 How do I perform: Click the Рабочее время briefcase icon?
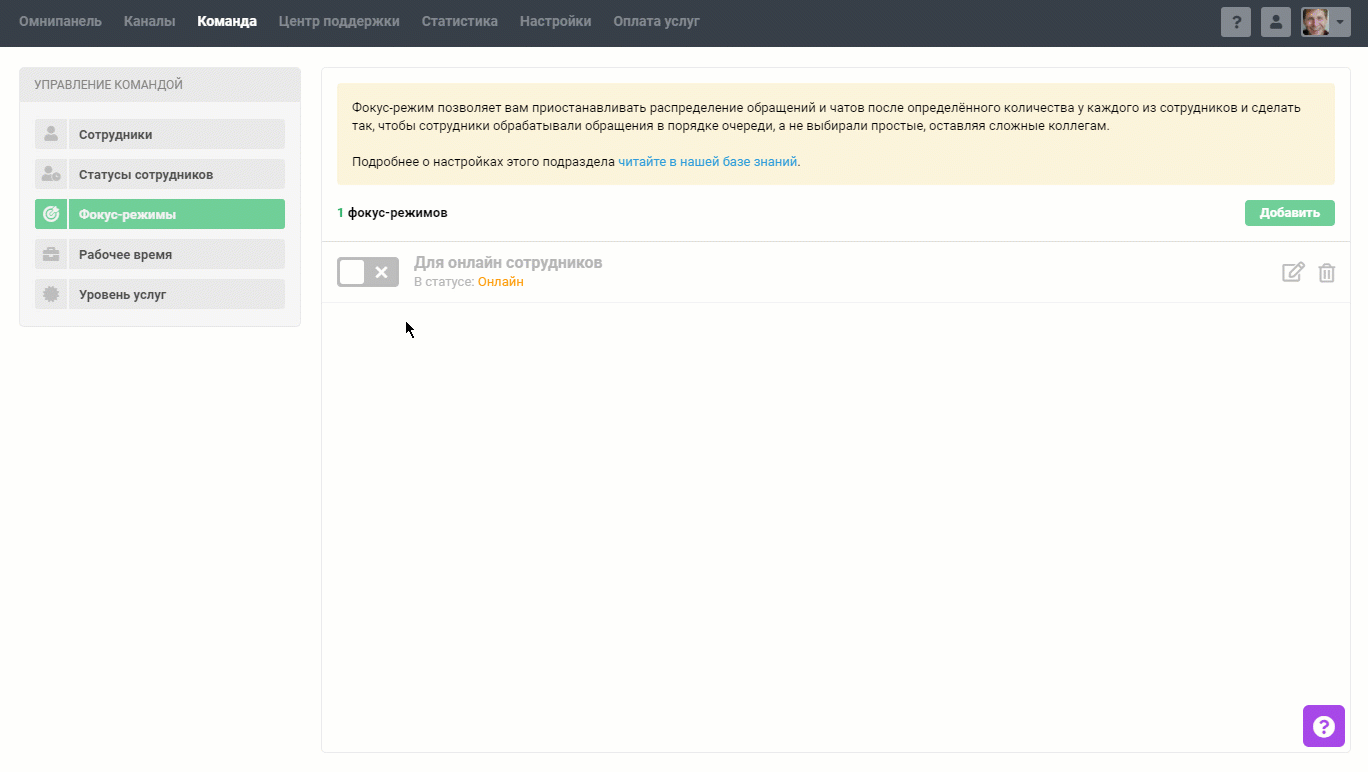tap(51, 254)
